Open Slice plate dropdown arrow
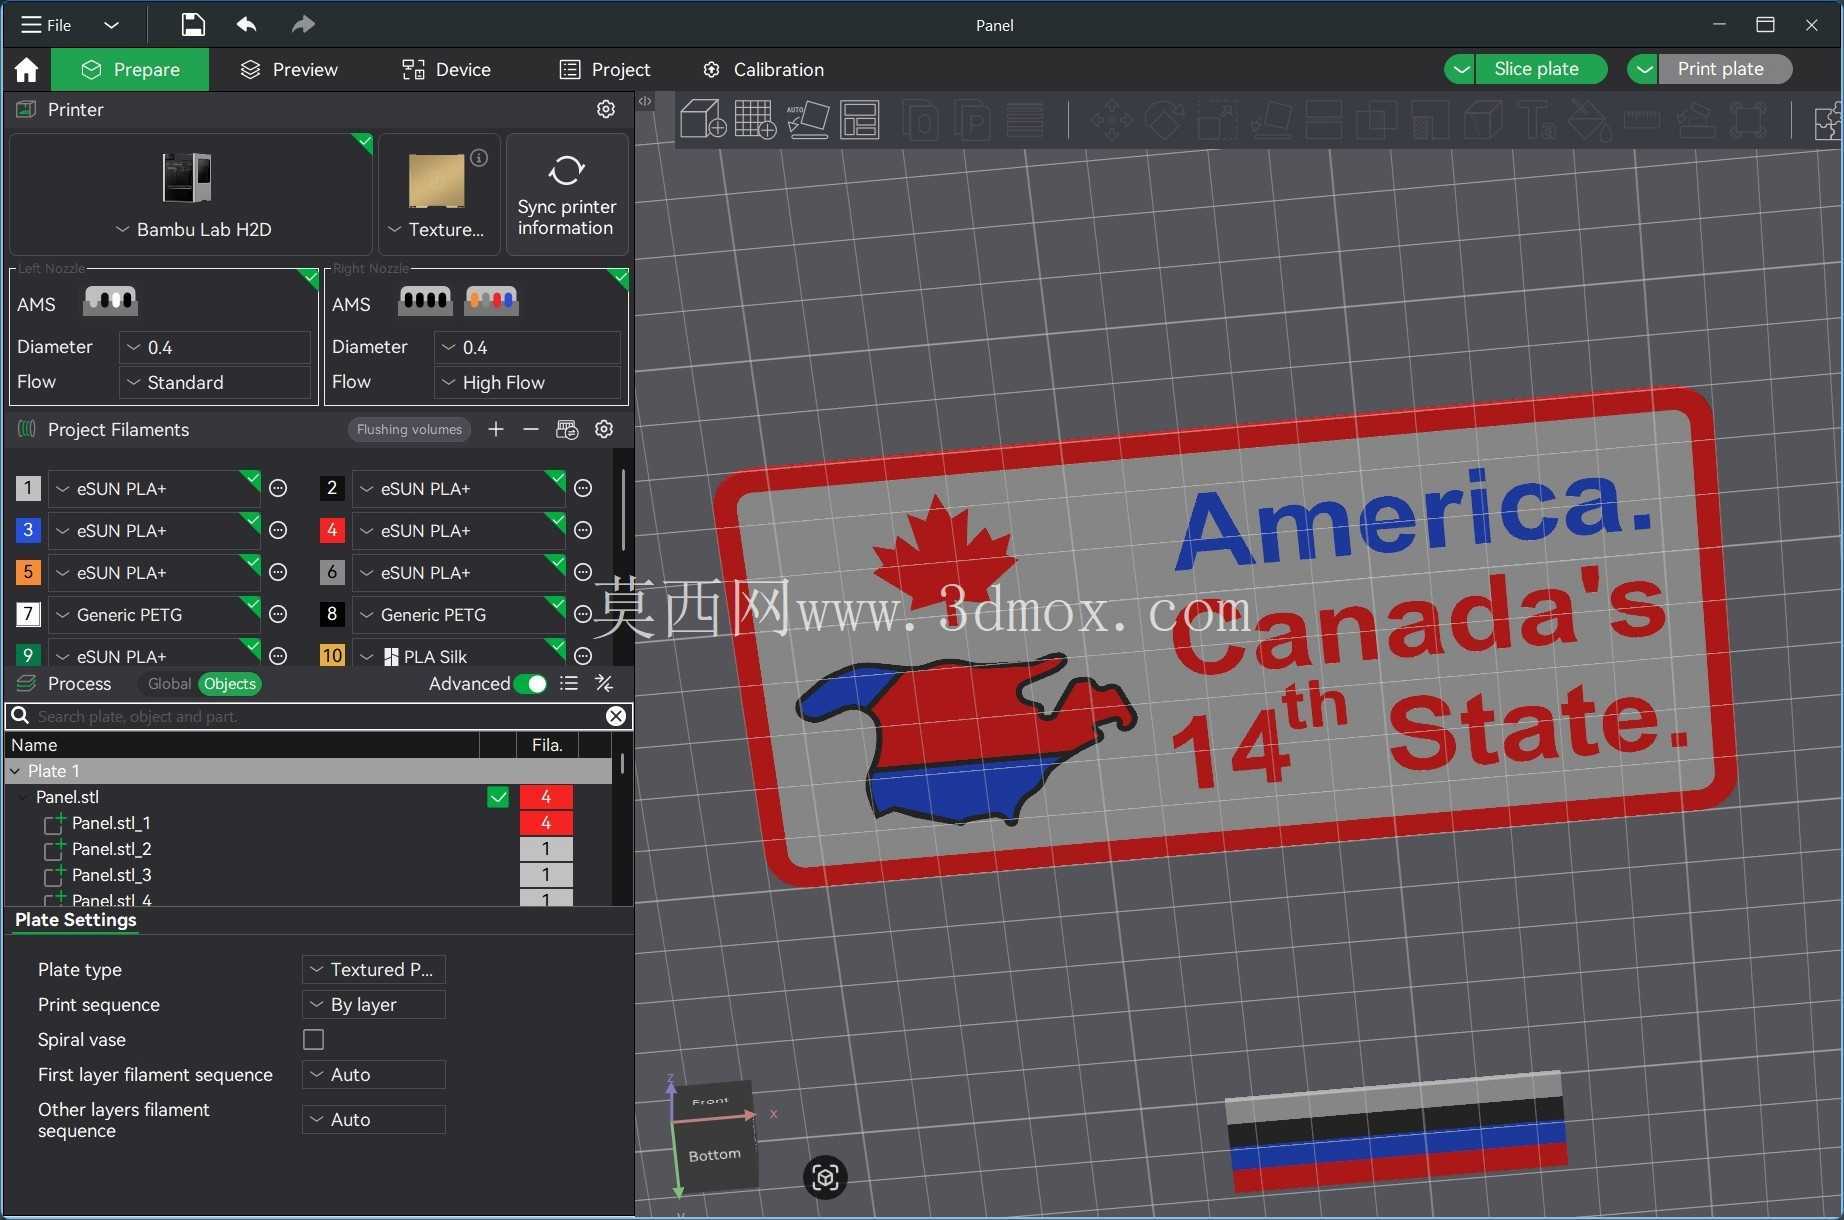Screen dimensions: 1844x1220 pos(1461,69)
